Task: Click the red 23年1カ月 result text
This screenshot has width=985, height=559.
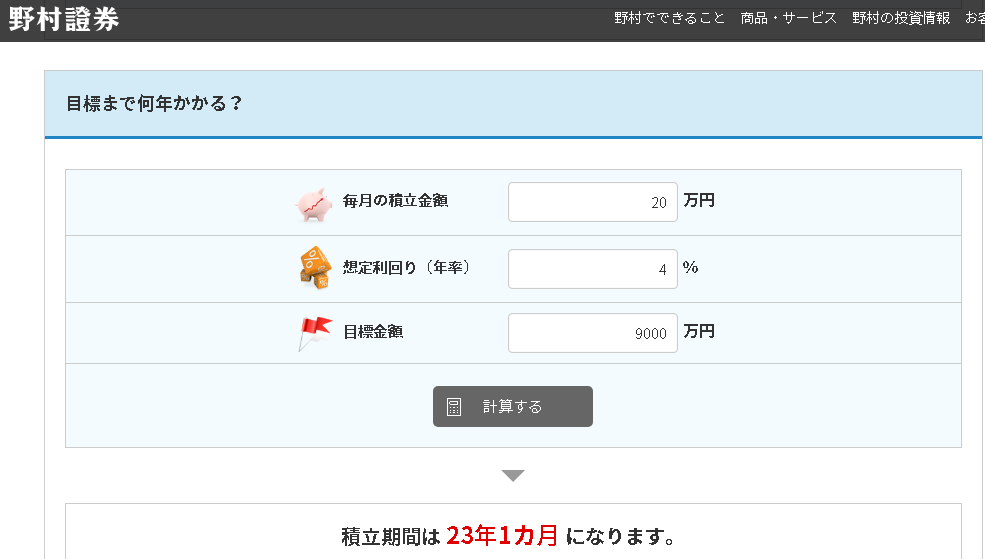Action: coord(502,536)
